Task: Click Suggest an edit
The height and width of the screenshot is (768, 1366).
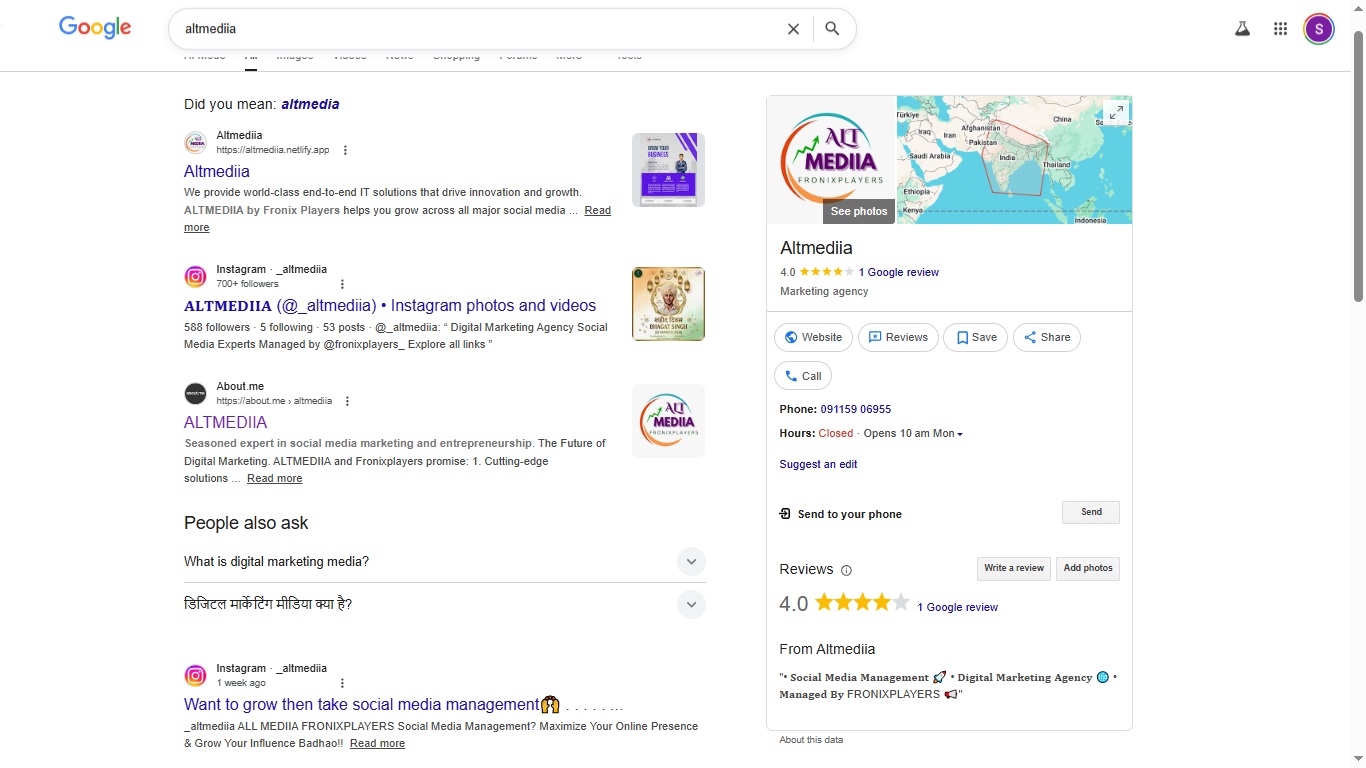Action: [x=818, y=464]
